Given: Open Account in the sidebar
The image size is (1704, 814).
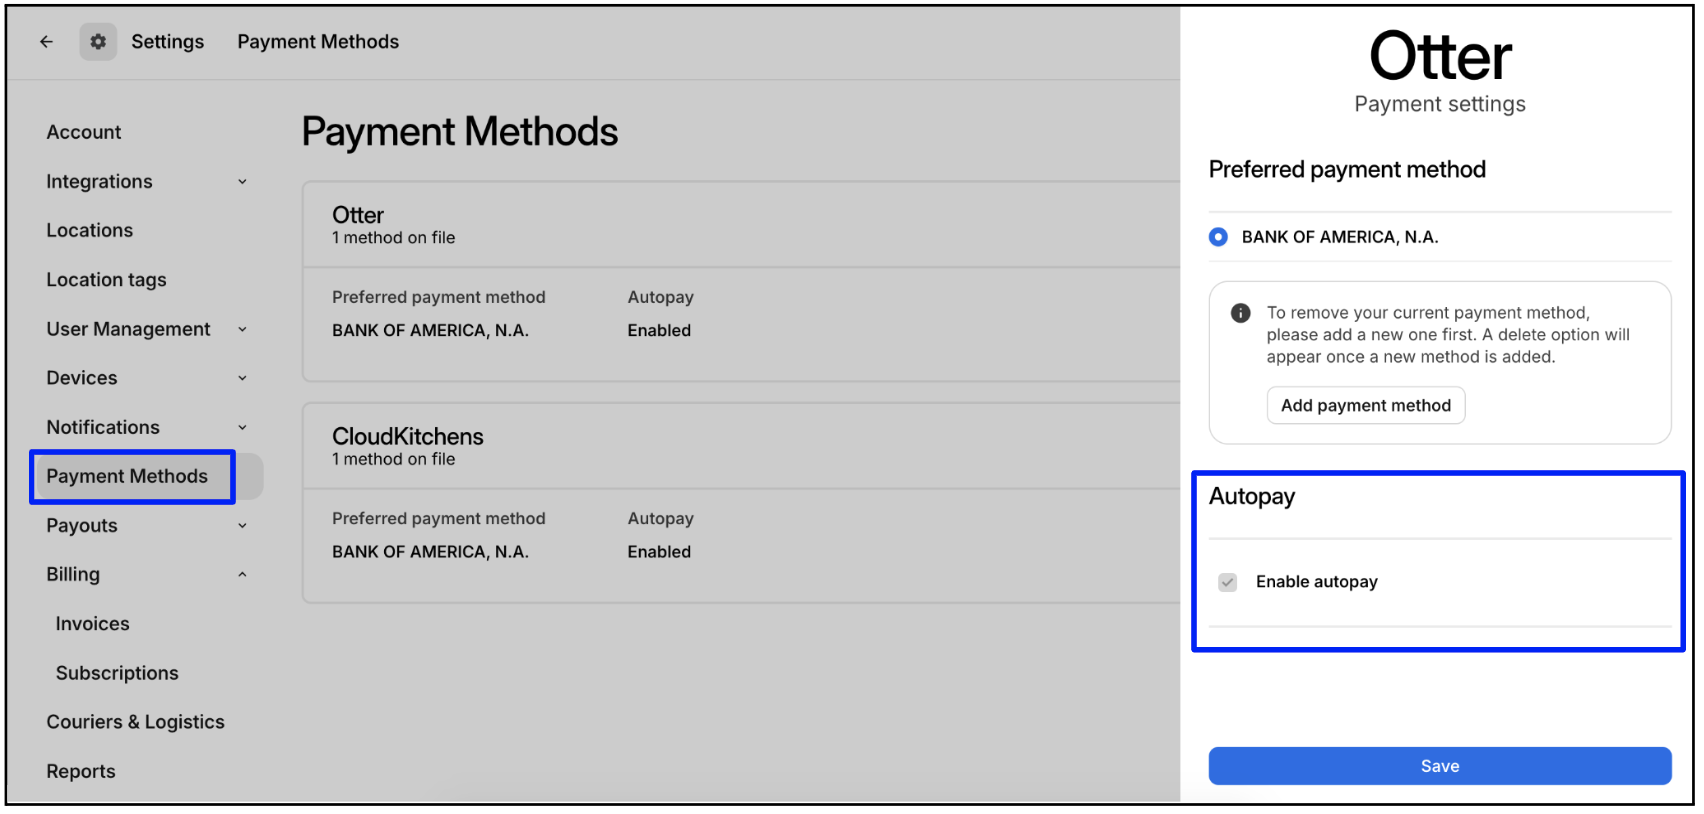Looking at the screenshot, I should coord(84,132).
